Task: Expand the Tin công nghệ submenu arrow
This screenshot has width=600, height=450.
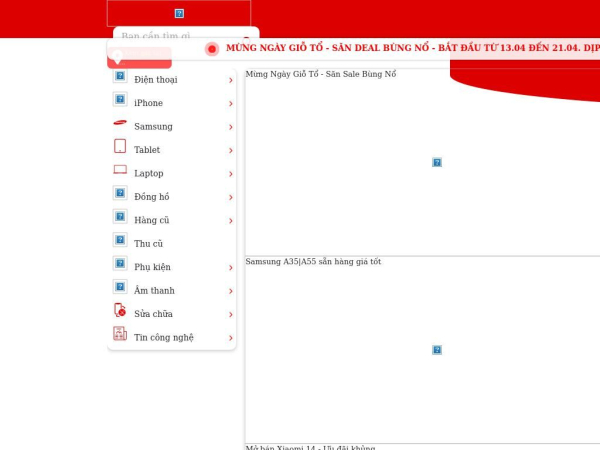Action: 231,338
